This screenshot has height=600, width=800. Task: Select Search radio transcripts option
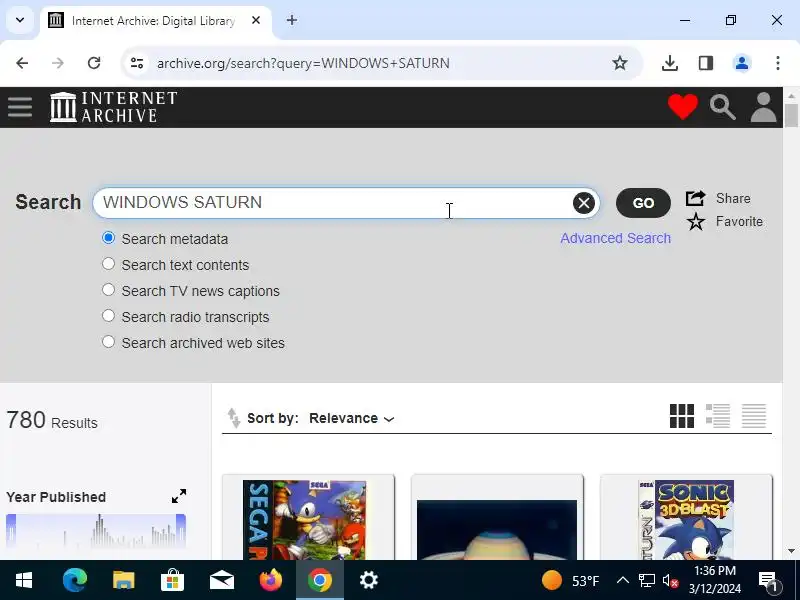pyautogui.click(x=108, y=316)
